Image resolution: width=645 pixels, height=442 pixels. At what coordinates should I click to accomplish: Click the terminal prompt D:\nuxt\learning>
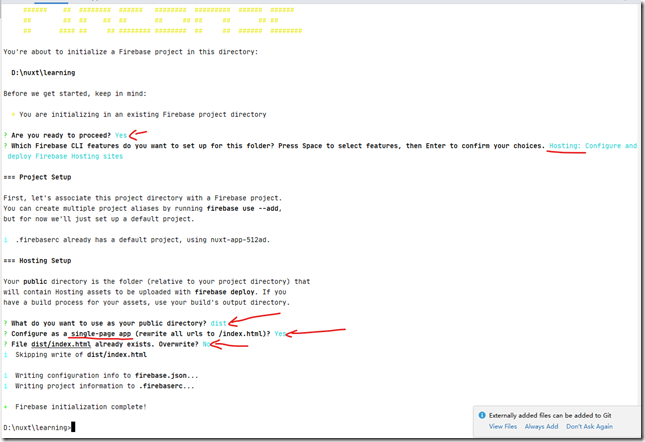pos(37,428)
